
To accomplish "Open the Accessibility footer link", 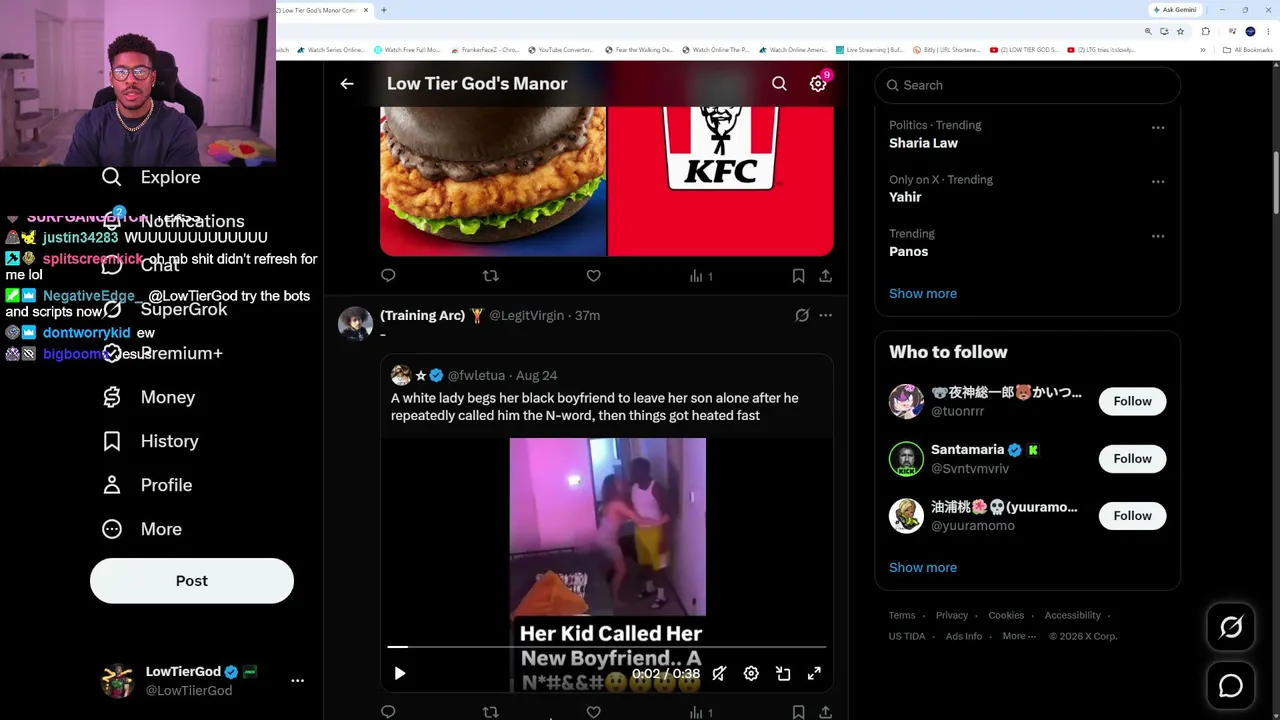I will (x=1073, y=616).
